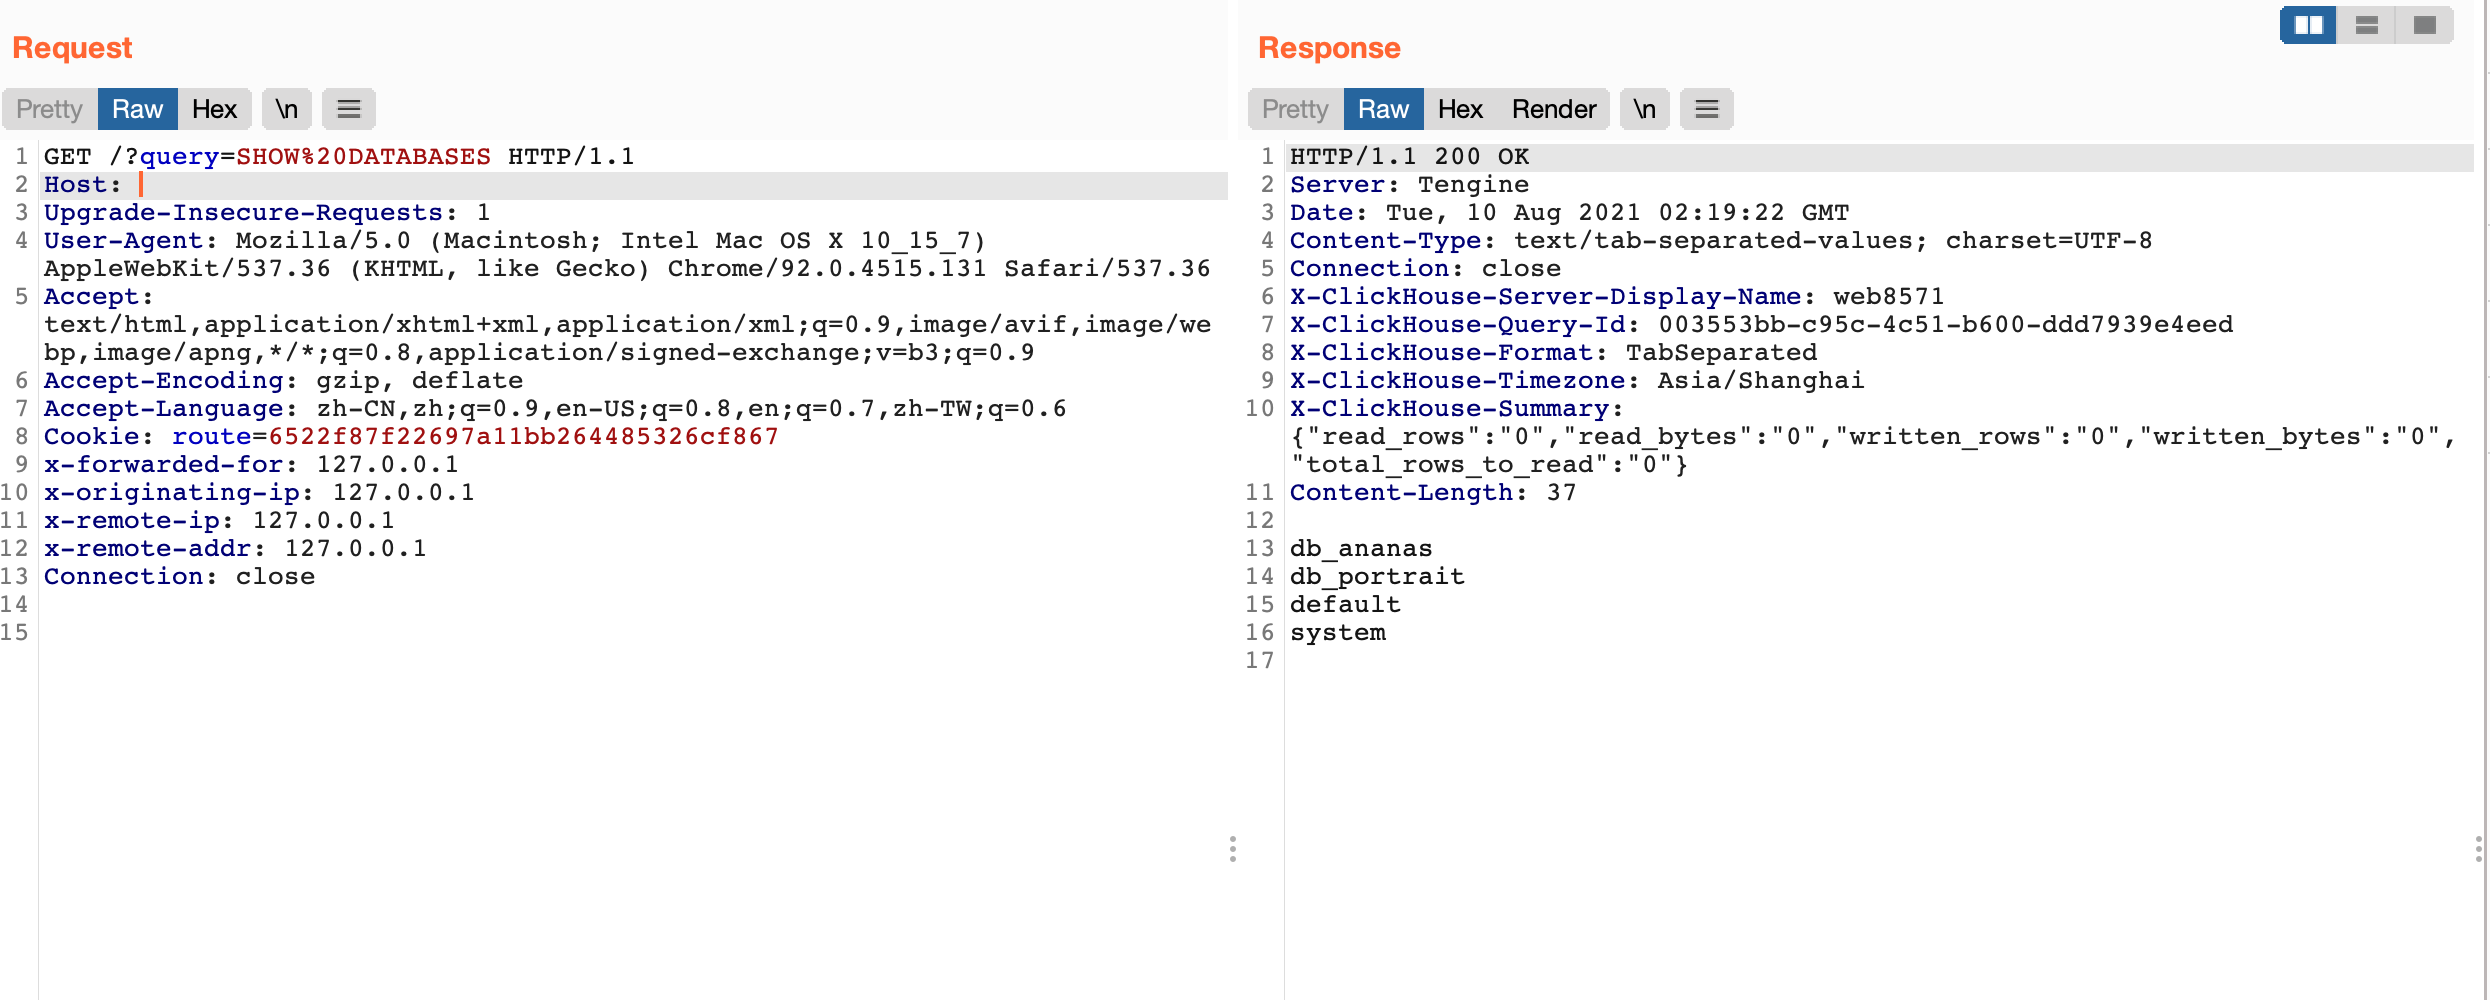This screenshot has width=2490, height=1000.
Task: Open the Hex tab in Request
Action: pyautogui.click(x=214, y=109)
